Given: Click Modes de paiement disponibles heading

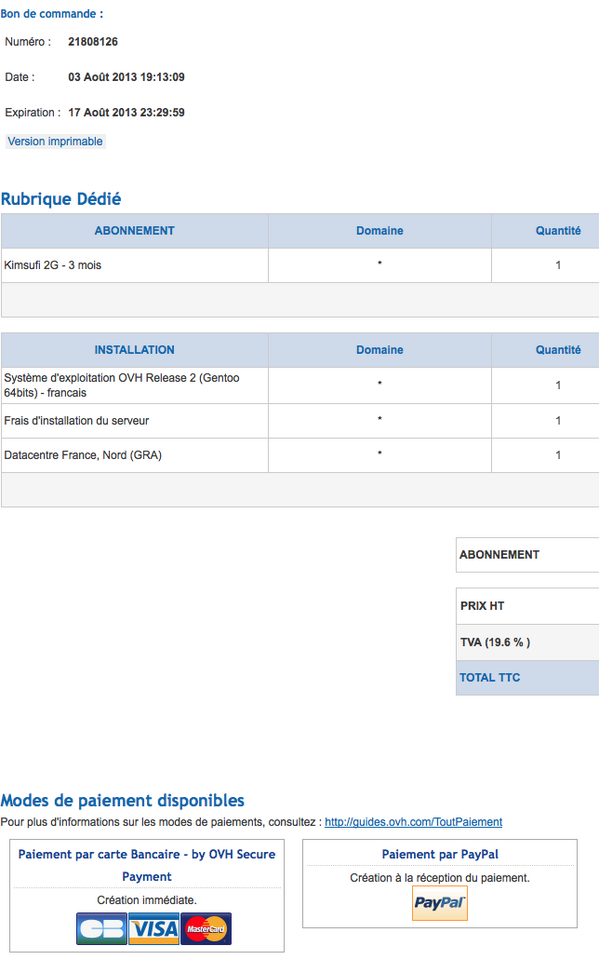Looking at the screenshot, I should [x=122, y=800].
